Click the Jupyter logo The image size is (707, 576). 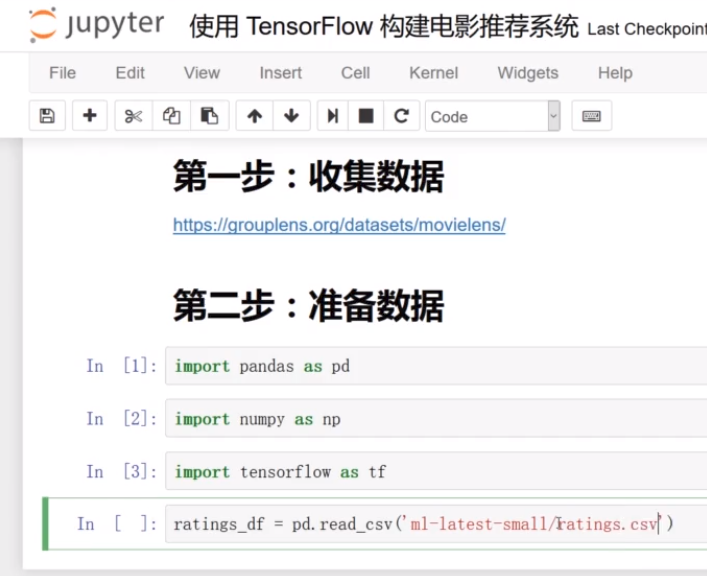pos(96,25)
